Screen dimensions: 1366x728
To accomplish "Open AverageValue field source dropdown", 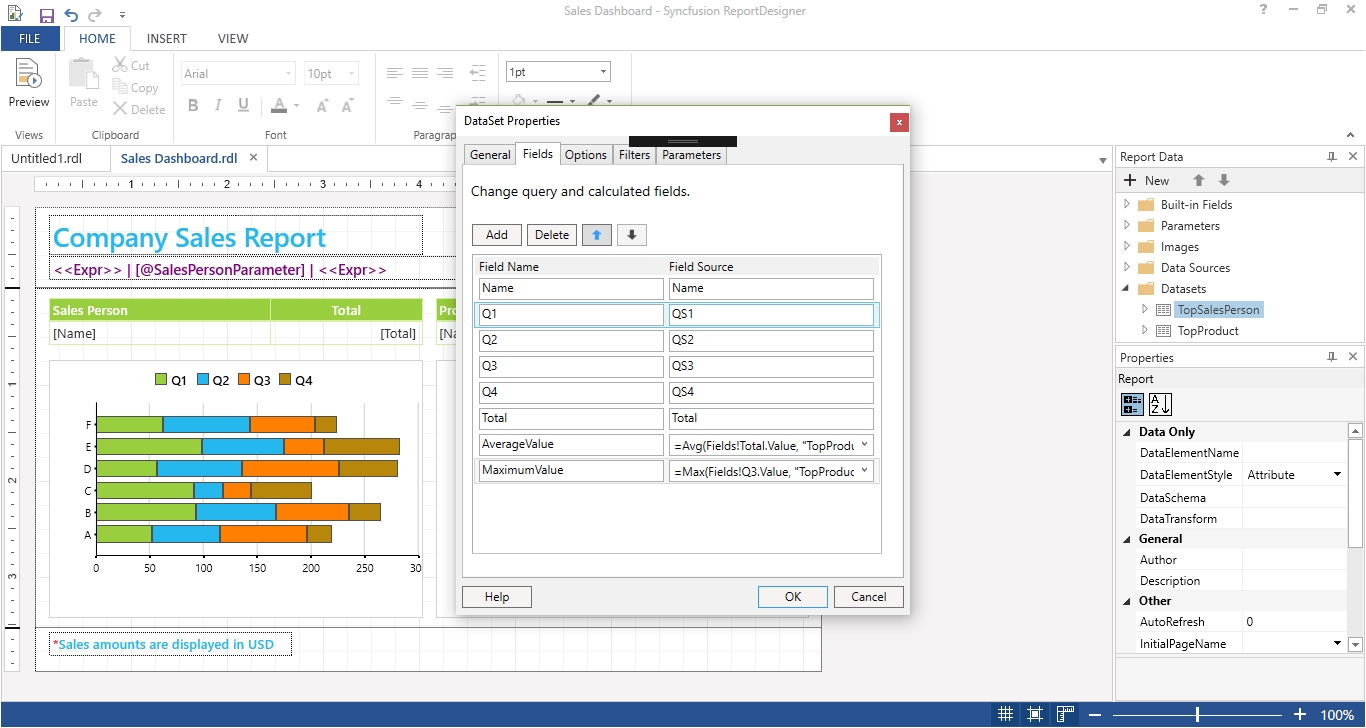I will coord(864,445).
